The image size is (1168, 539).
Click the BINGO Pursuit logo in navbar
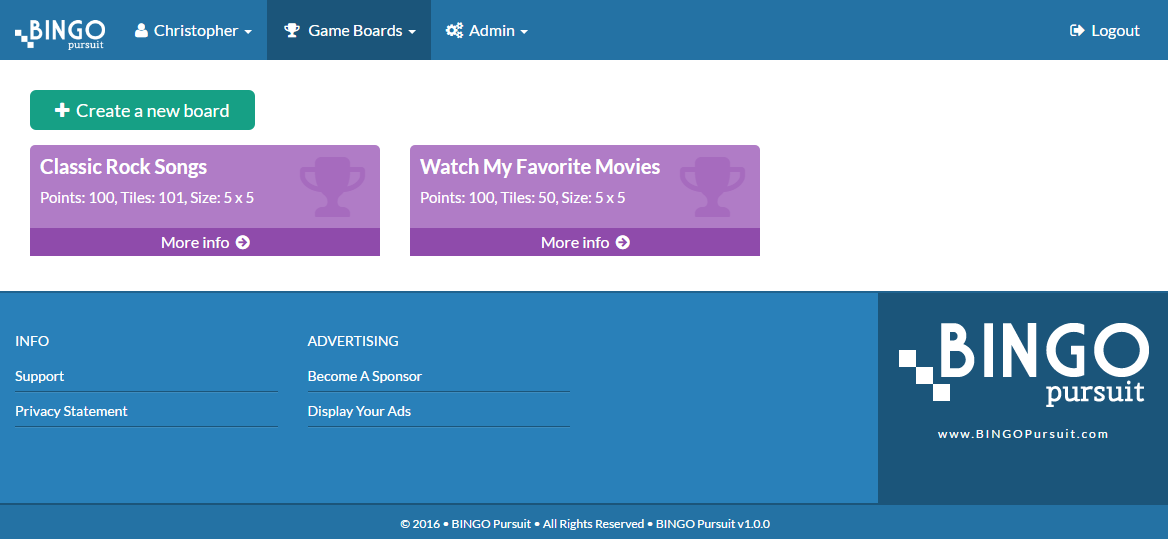point(59,31)
